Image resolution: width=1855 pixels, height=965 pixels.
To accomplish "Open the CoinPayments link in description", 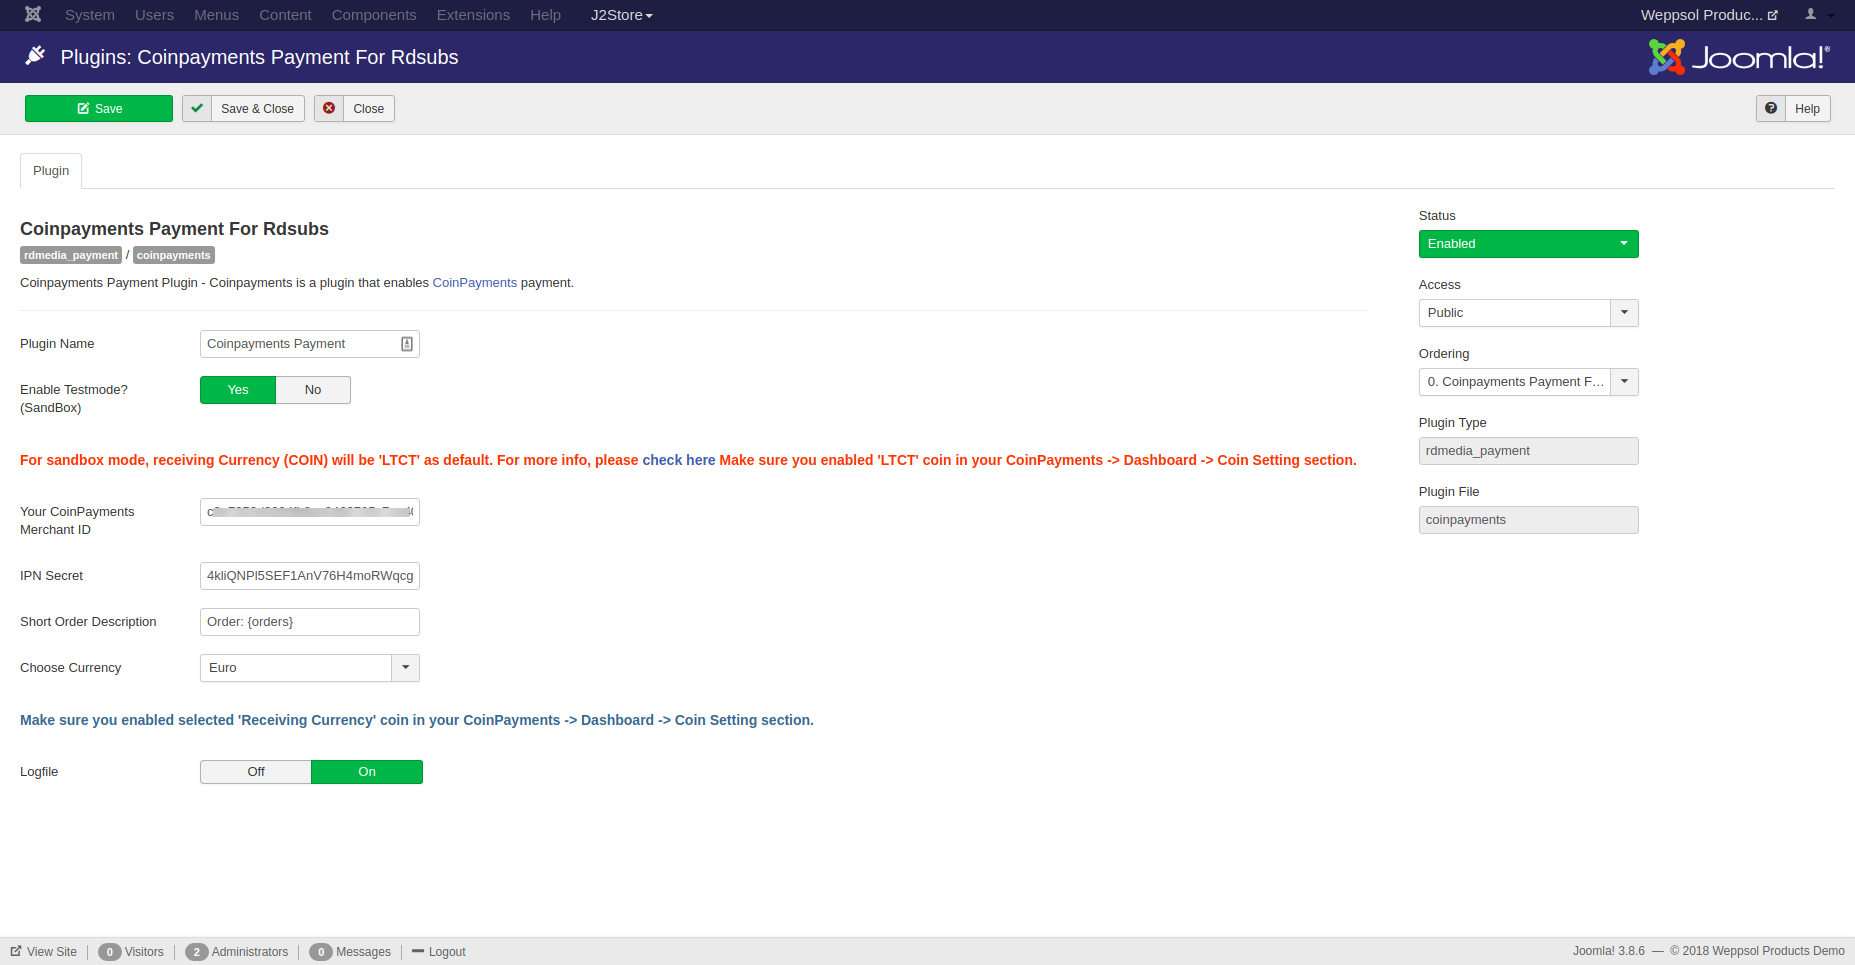I will 475,283.
